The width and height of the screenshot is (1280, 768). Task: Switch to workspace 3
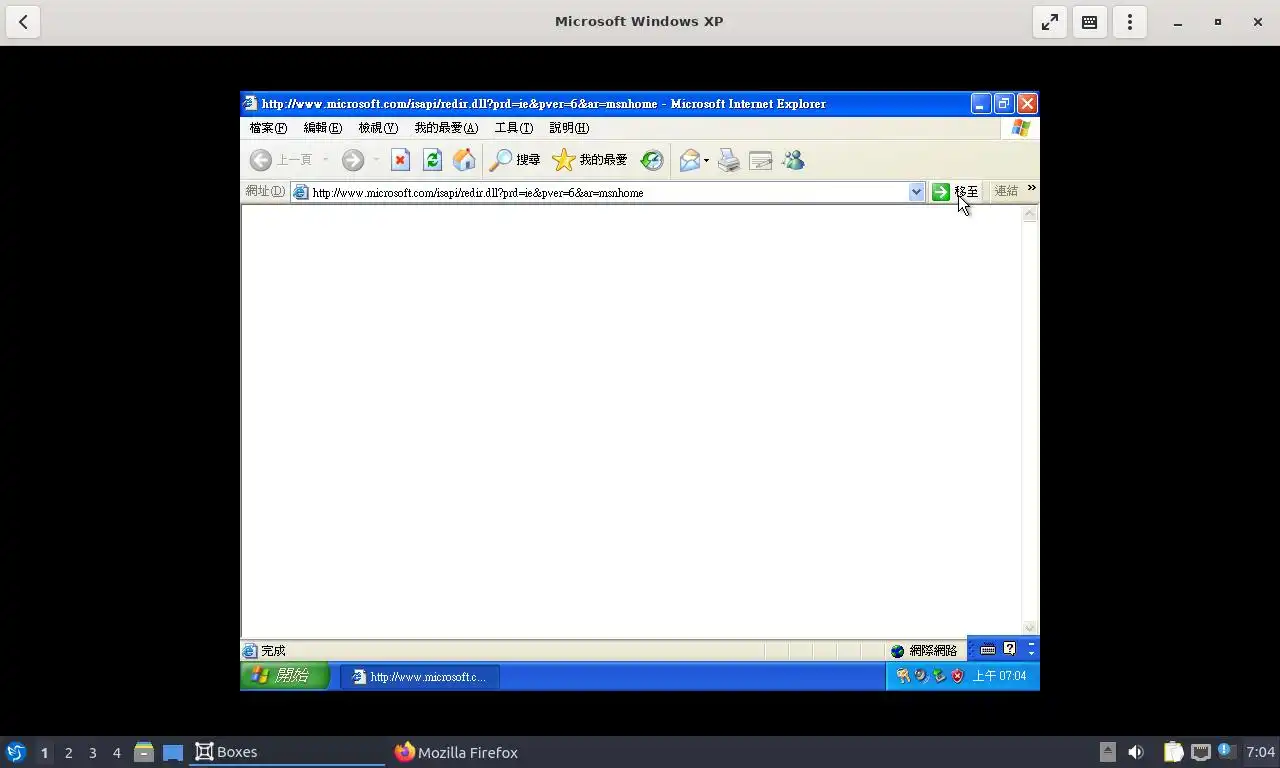[92, 752]
